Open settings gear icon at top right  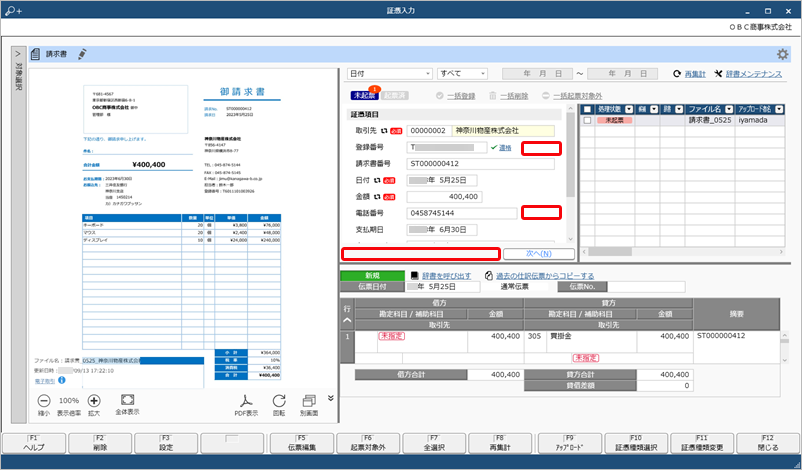coord(782,54)
